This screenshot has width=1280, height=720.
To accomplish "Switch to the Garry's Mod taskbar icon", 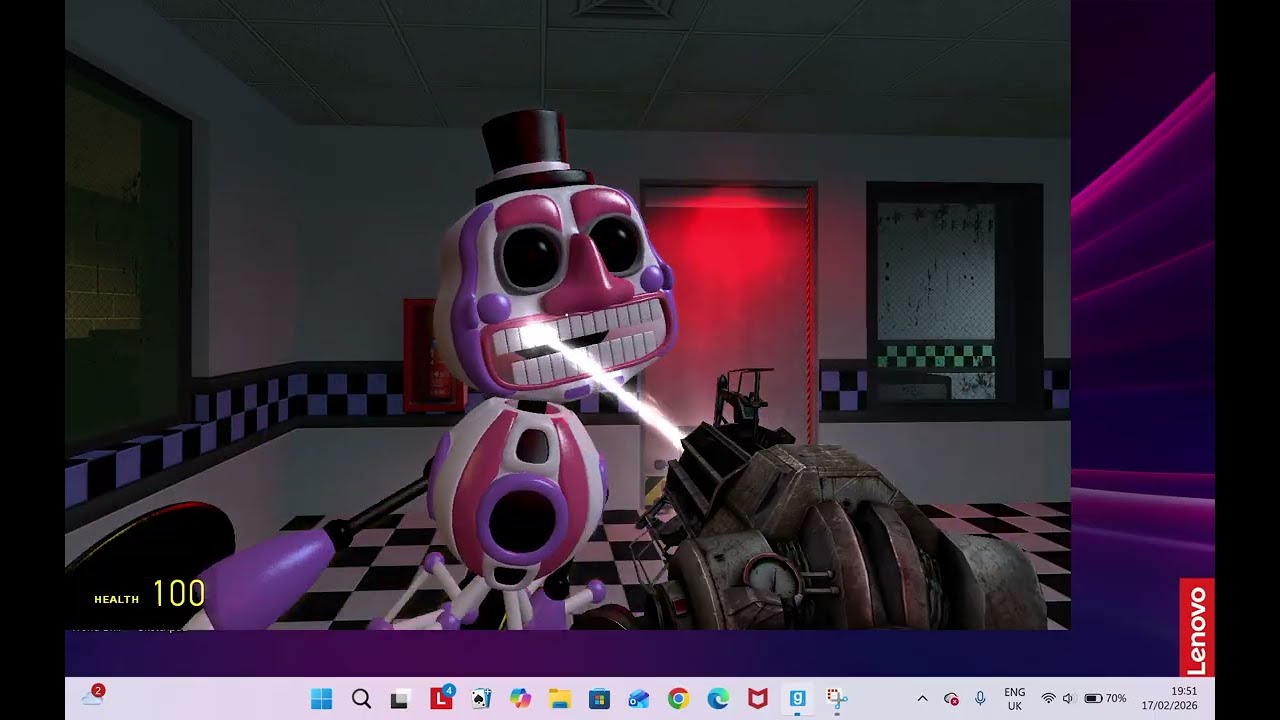I will (797, 699).
